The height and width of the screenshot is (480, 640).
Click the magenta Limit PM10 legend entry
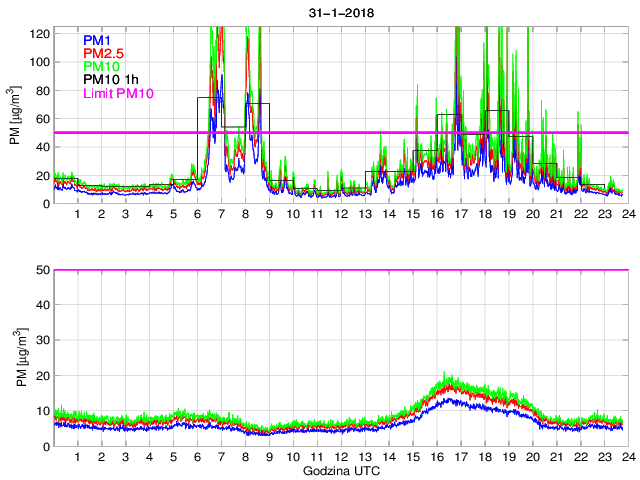pos(117,92)
